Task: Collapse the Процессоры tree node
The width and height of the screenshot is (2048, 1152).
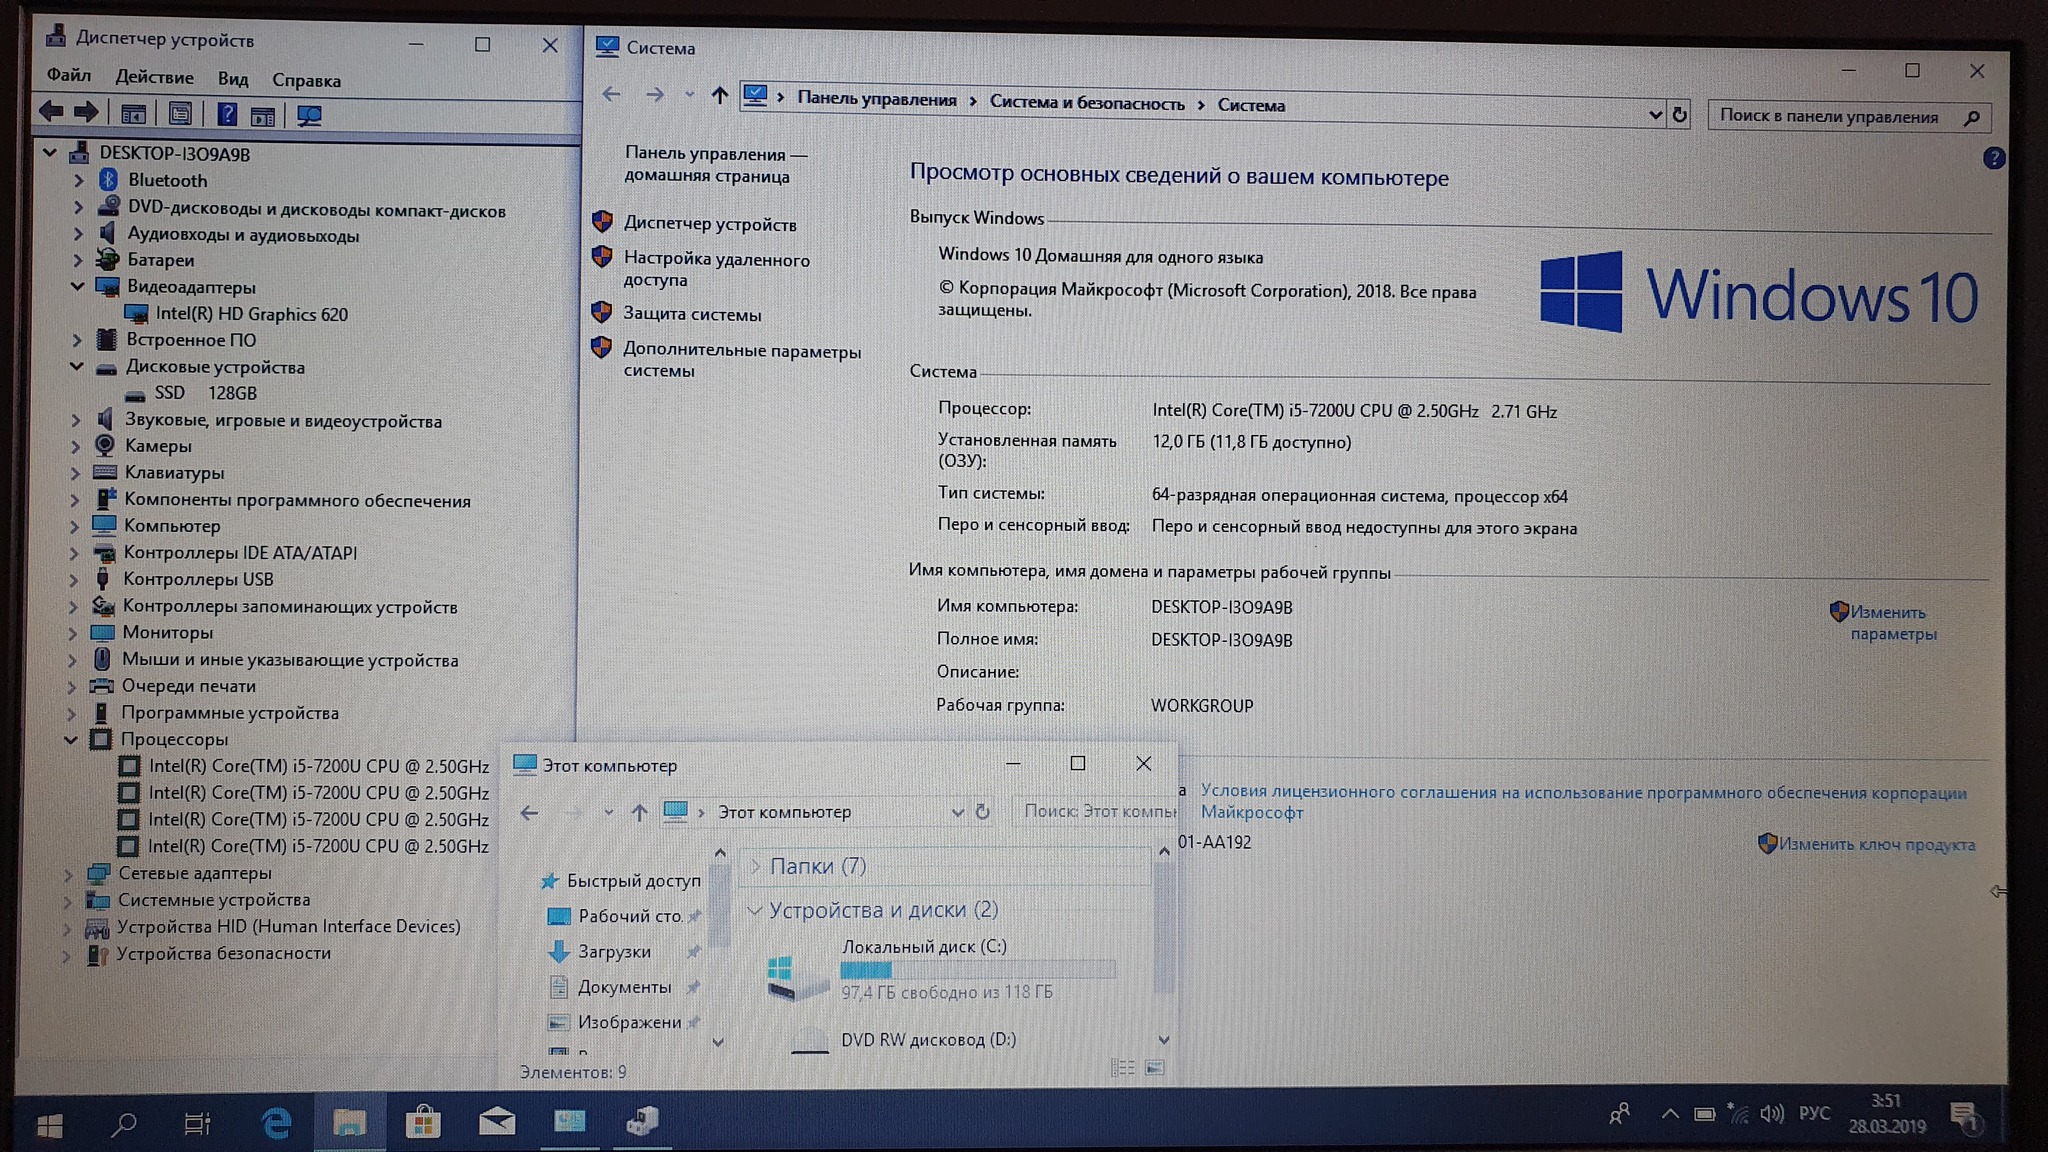Action: [x=71, y=740]
